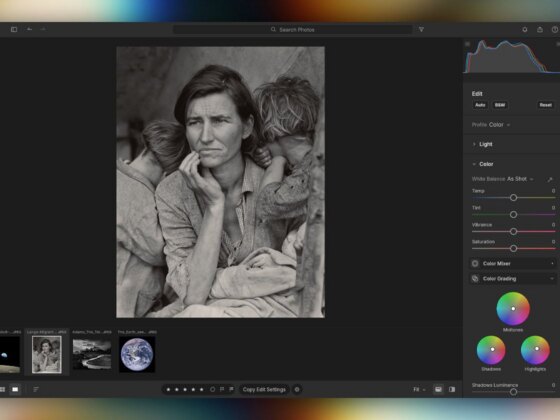Click the B&W button
The width and height of the screenshot is (560, 420).
[x=500, y=105]
